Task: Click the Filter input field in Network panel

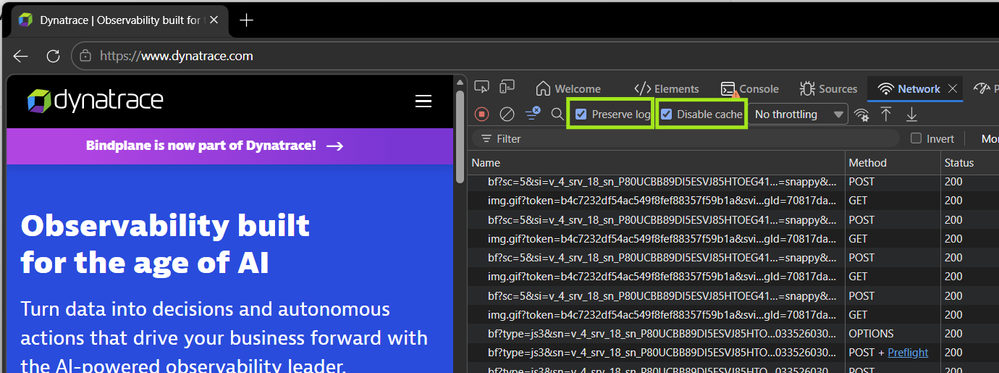Action: click(685, 138)
